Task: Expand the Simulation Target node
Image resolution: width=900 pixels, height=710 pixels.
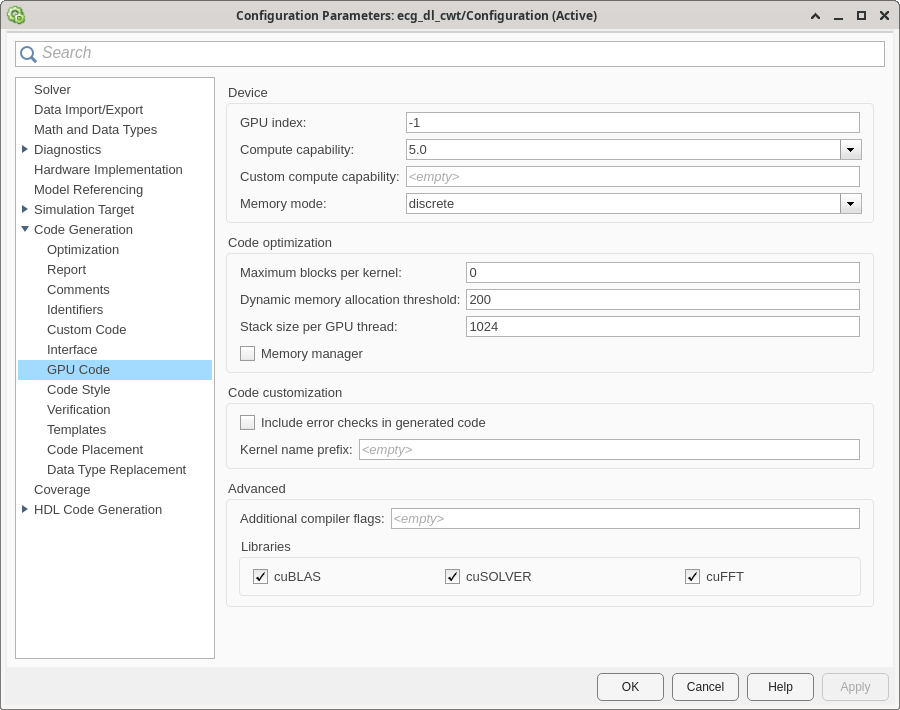Action: (25, 209)
